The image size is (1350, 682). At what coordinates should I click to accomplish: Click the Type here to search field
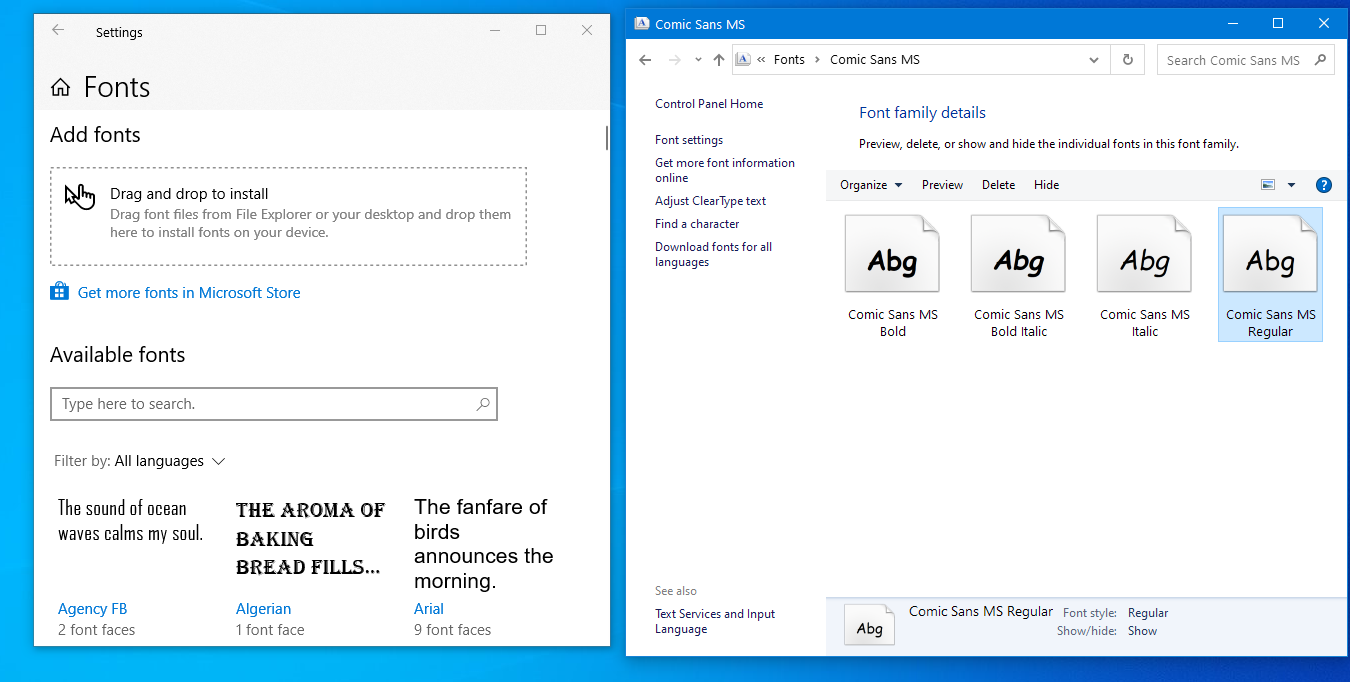273,404
